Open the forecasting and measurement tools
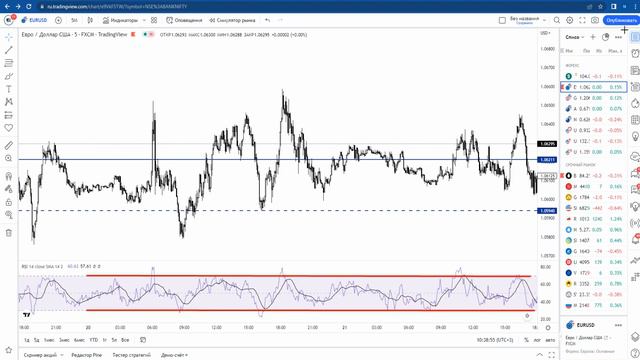This screenshot has height=360, width=640. [9, 115]
